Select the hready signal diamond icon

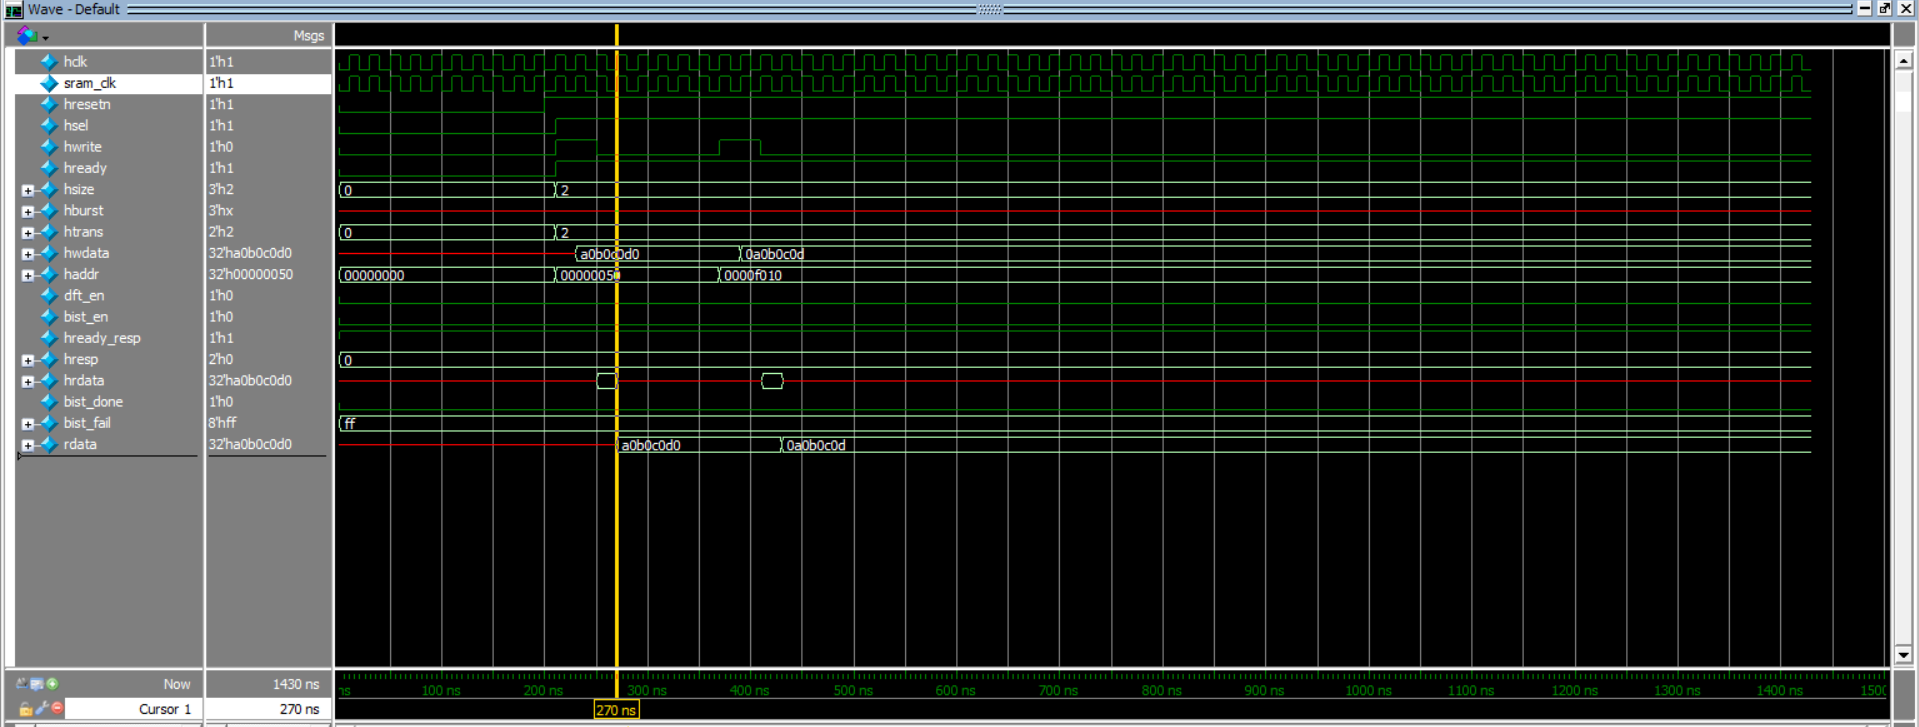coord(49,168)
